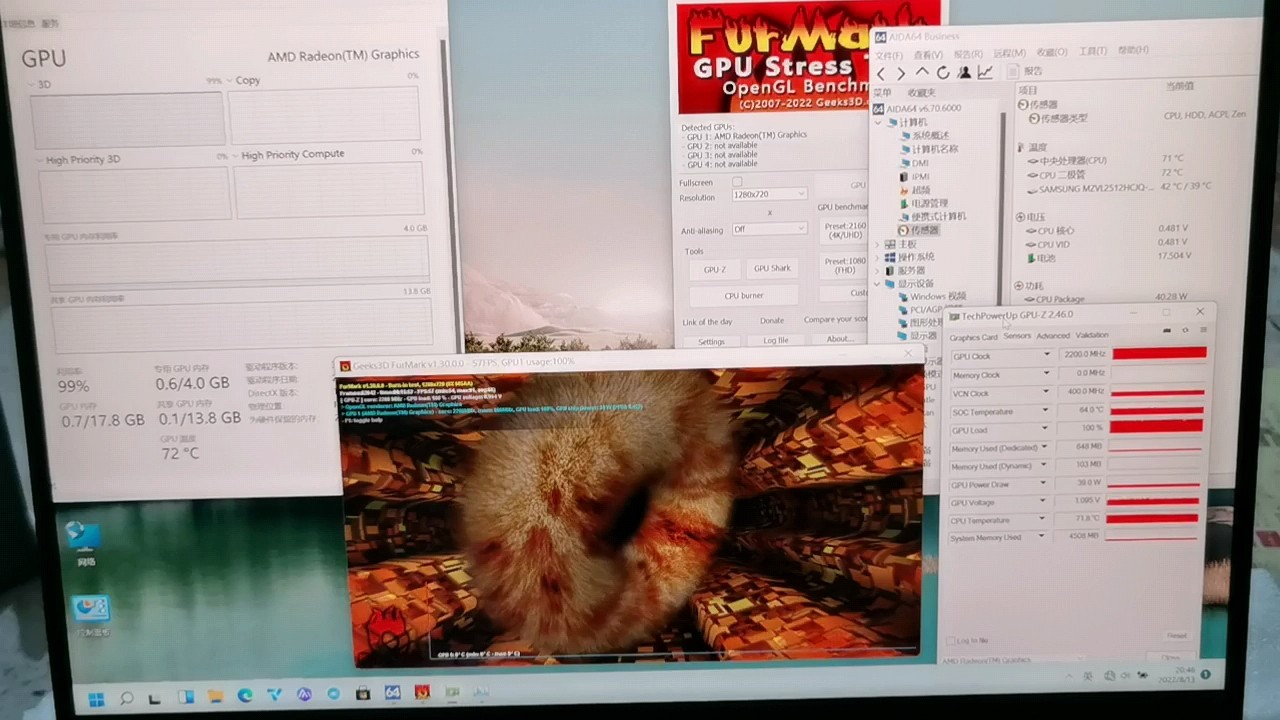This screenshot has height=720, width=1280.
Task: Click GPU Clock red graph bar
Action: (x=1159, y=353)
